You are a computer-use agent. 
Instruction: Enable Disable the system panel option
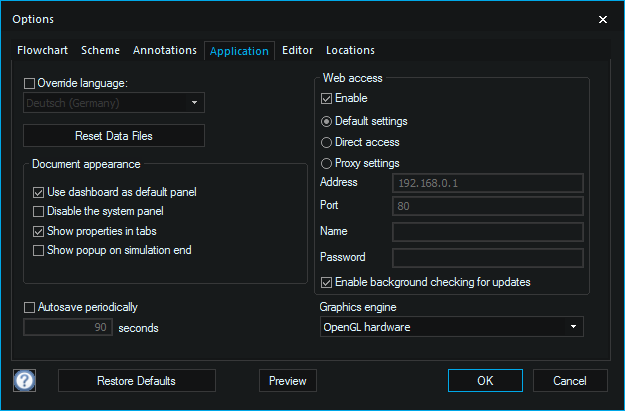[x=38, y=211]
